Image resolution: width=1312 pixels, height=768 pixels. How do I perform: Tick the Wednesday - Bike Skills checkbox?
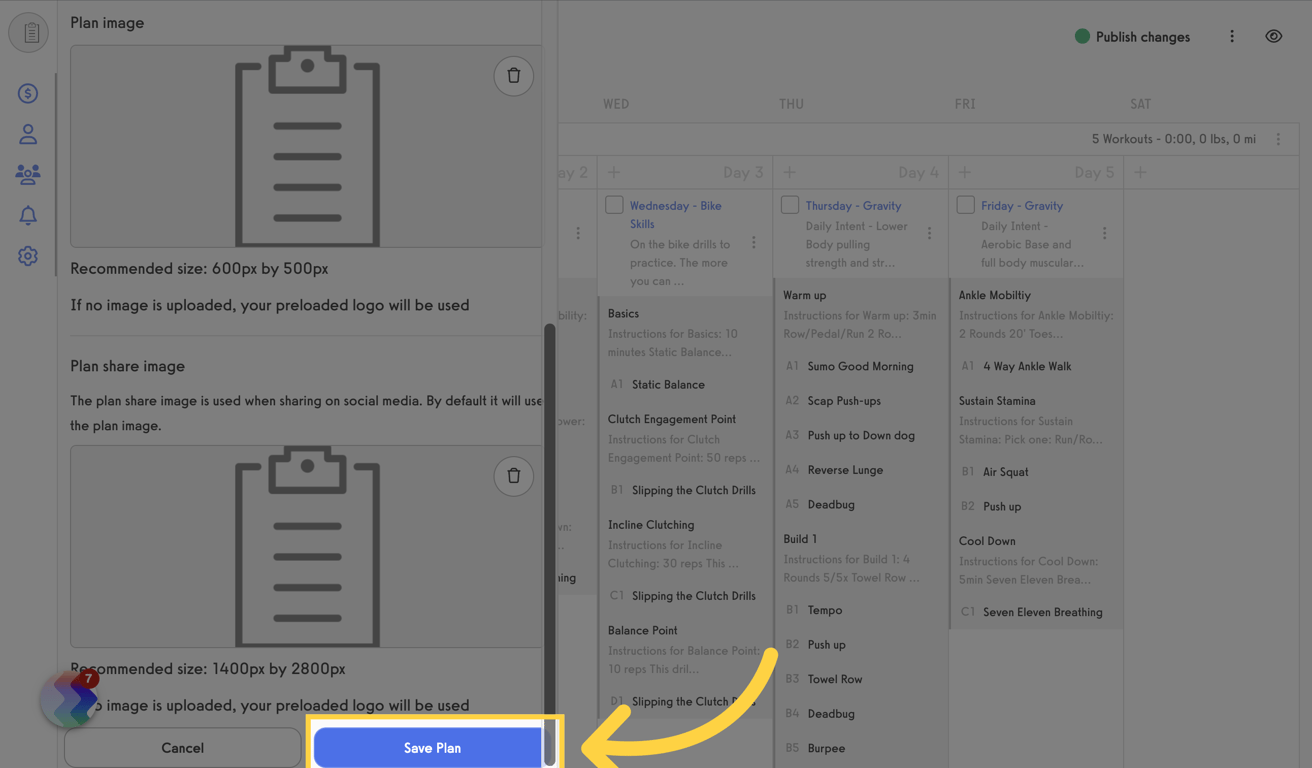[x=614, y=205]
